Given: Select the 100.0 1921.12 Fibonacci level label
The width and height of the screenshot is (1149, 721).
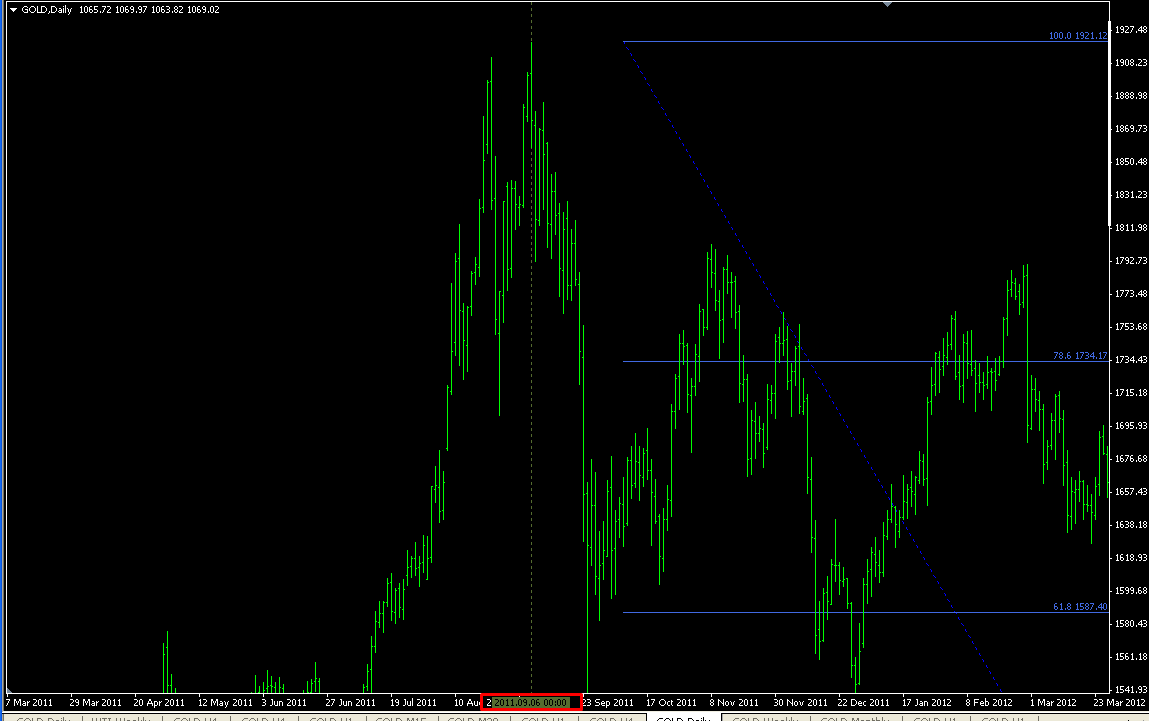Looking at the screenshot, I should point(1078,36).
